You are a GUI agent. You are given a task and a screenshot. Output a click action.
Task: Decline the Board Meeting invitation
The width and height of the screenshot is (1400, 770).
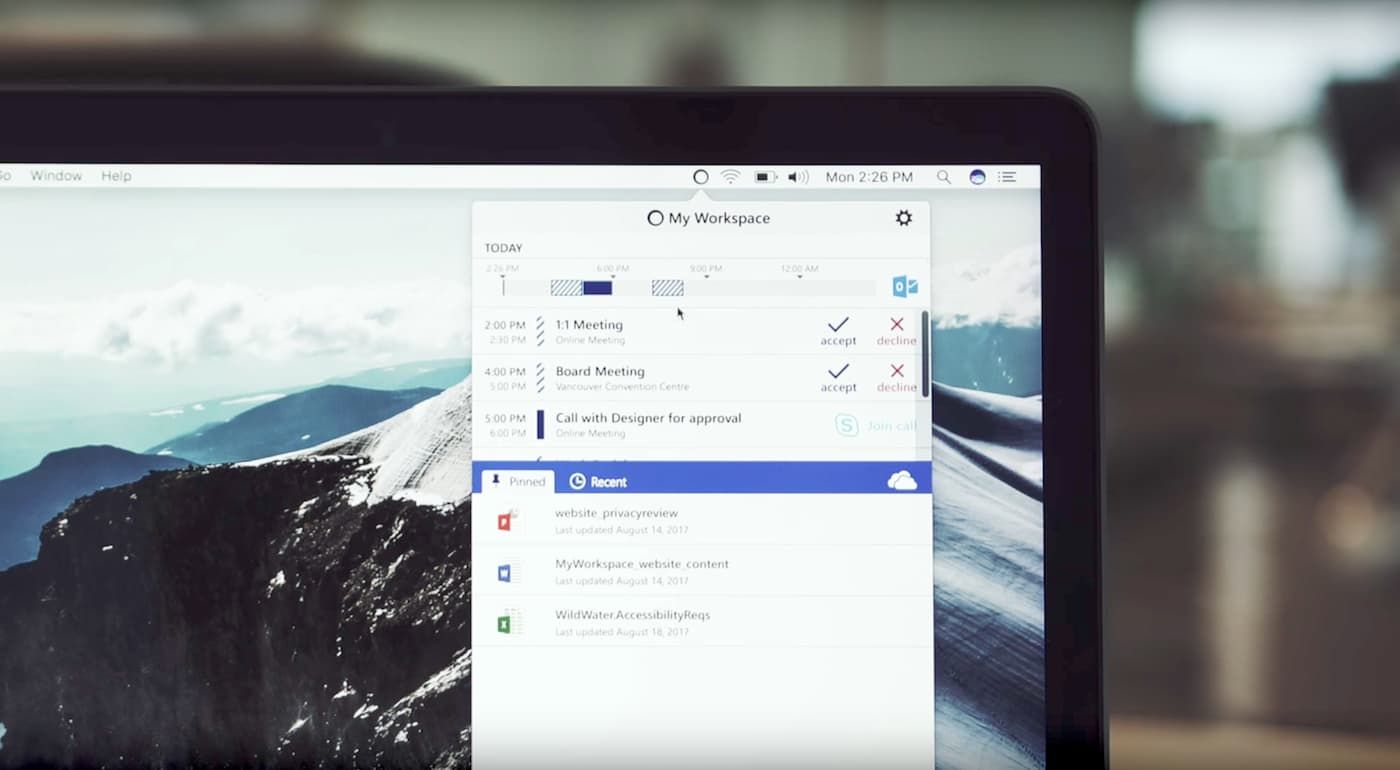[x=896, y=377]
